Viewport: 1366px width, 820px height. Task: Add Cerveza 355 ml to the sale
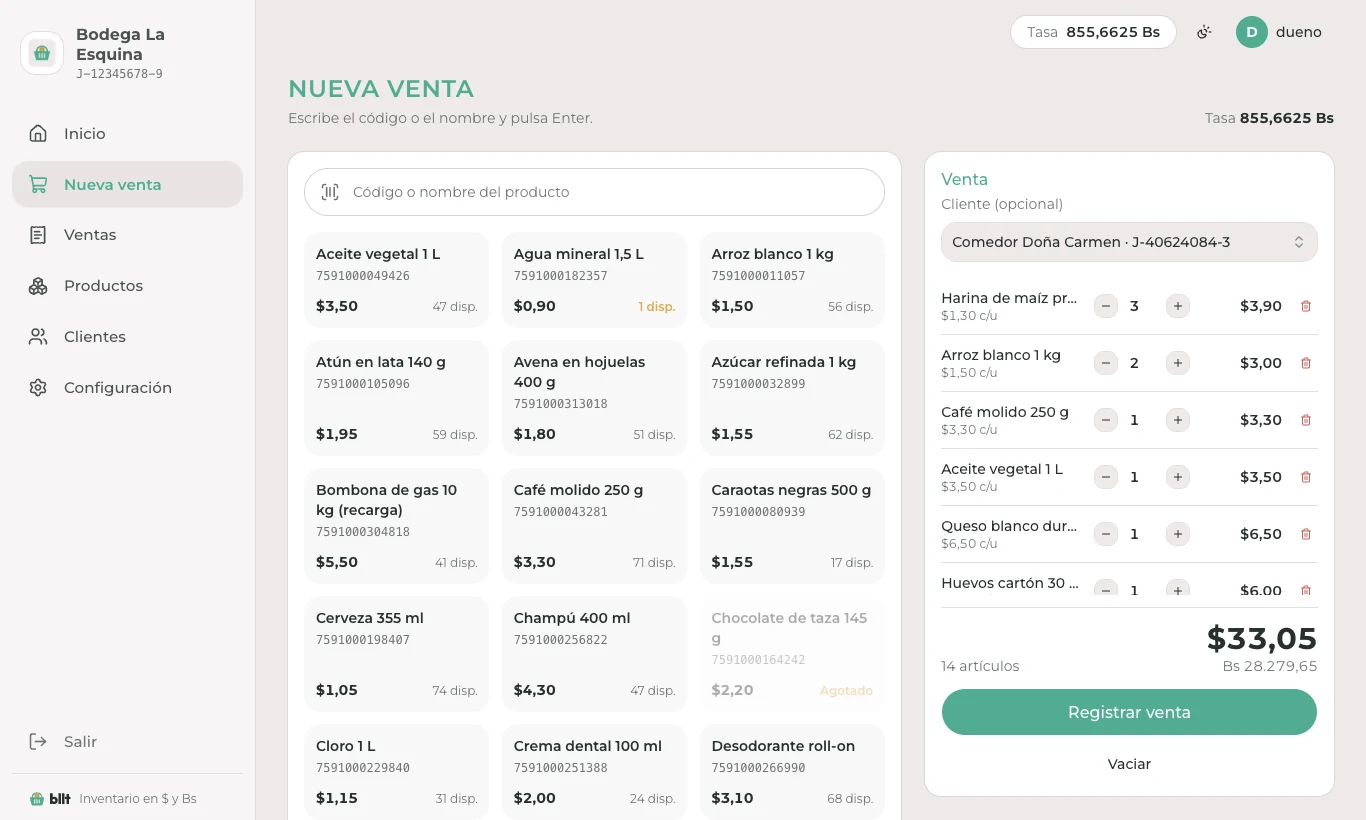coord(397,654)
